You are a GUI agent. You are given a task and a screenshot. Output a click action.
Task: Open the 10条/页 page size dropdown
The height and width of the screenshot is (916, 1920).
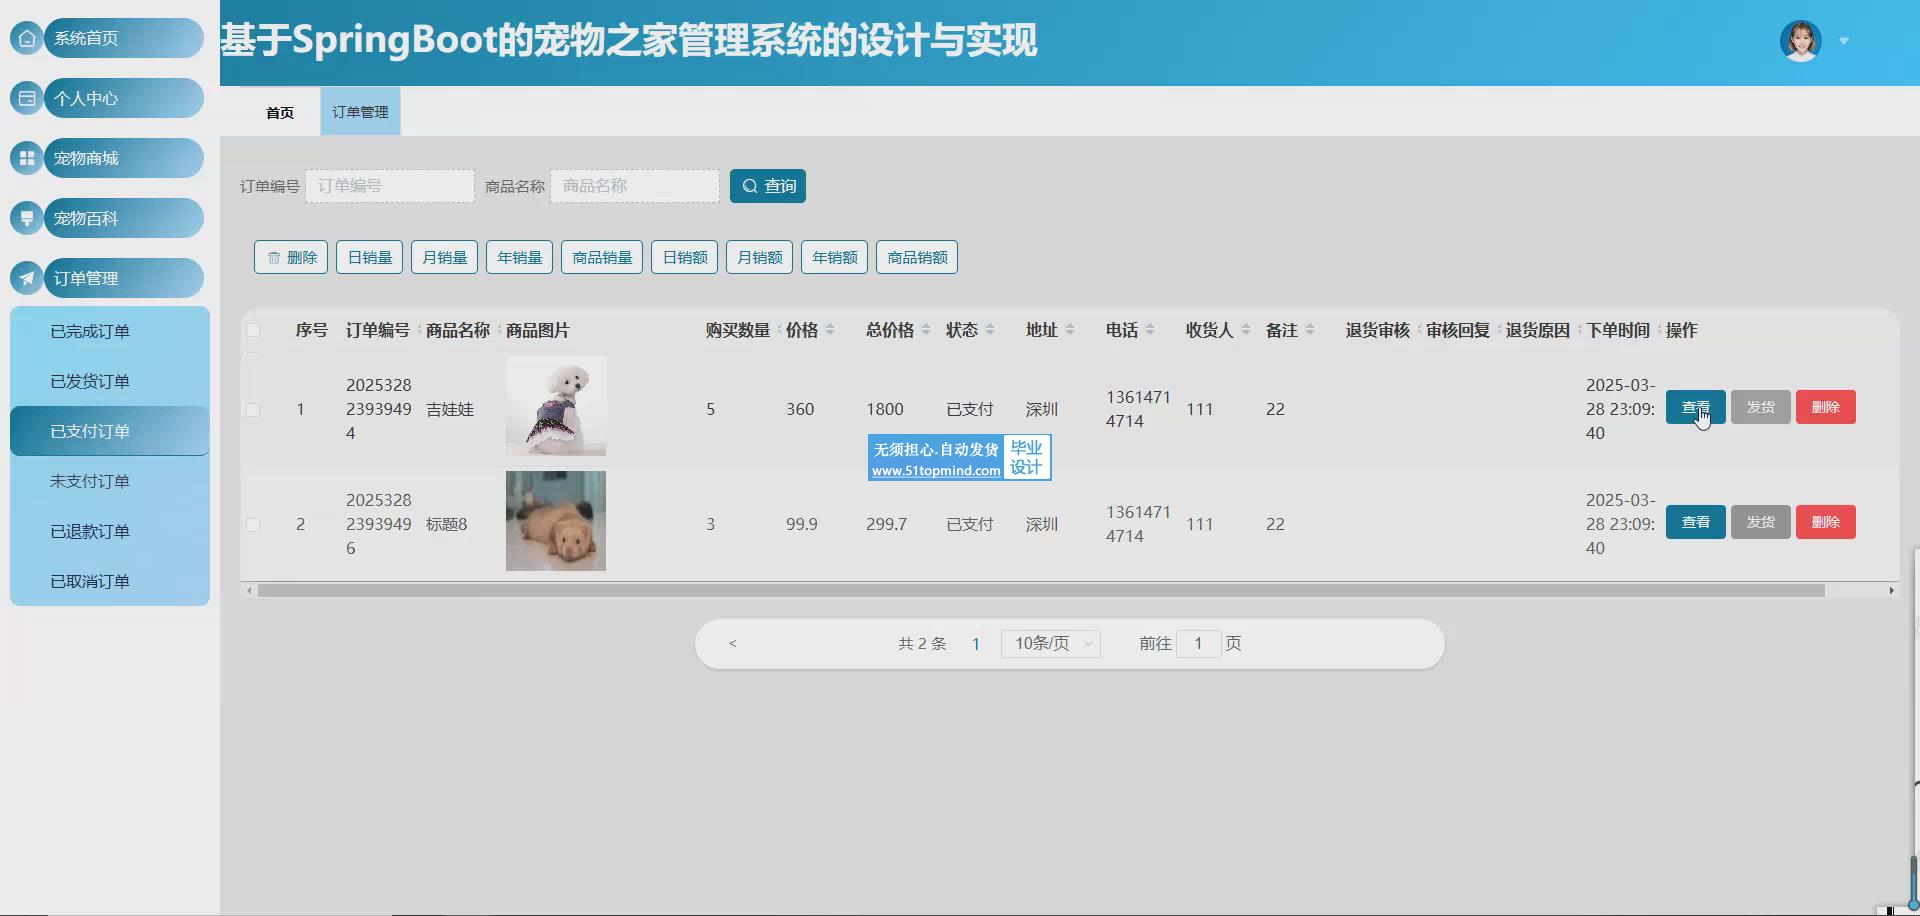coord(1050,644)
